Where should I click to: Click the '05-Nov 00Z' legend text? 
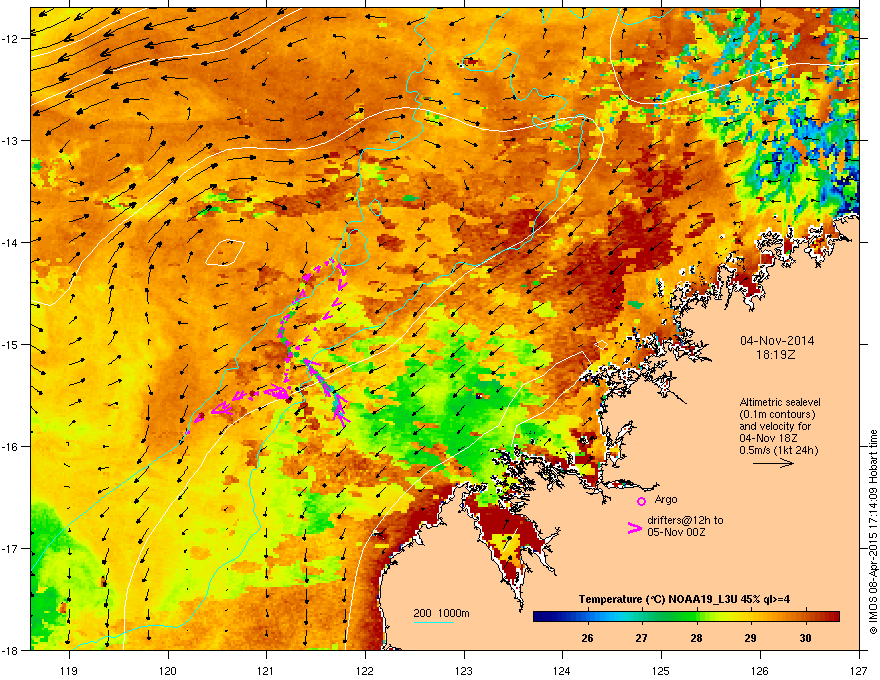676,532
